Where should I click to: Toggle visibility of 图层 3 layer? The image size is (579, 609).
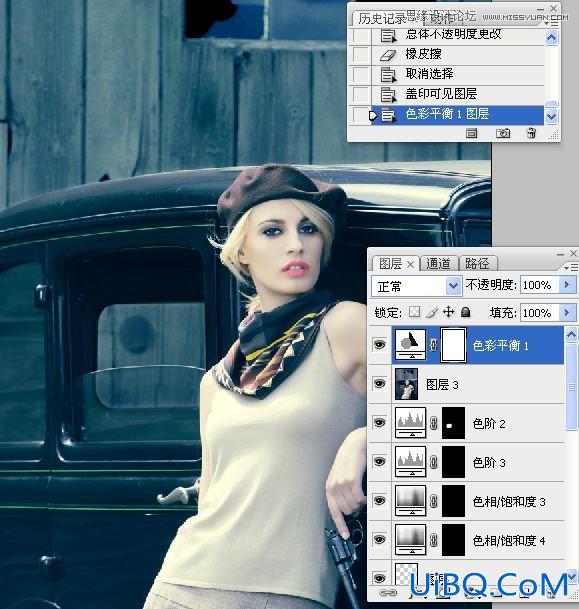point(379,384)
